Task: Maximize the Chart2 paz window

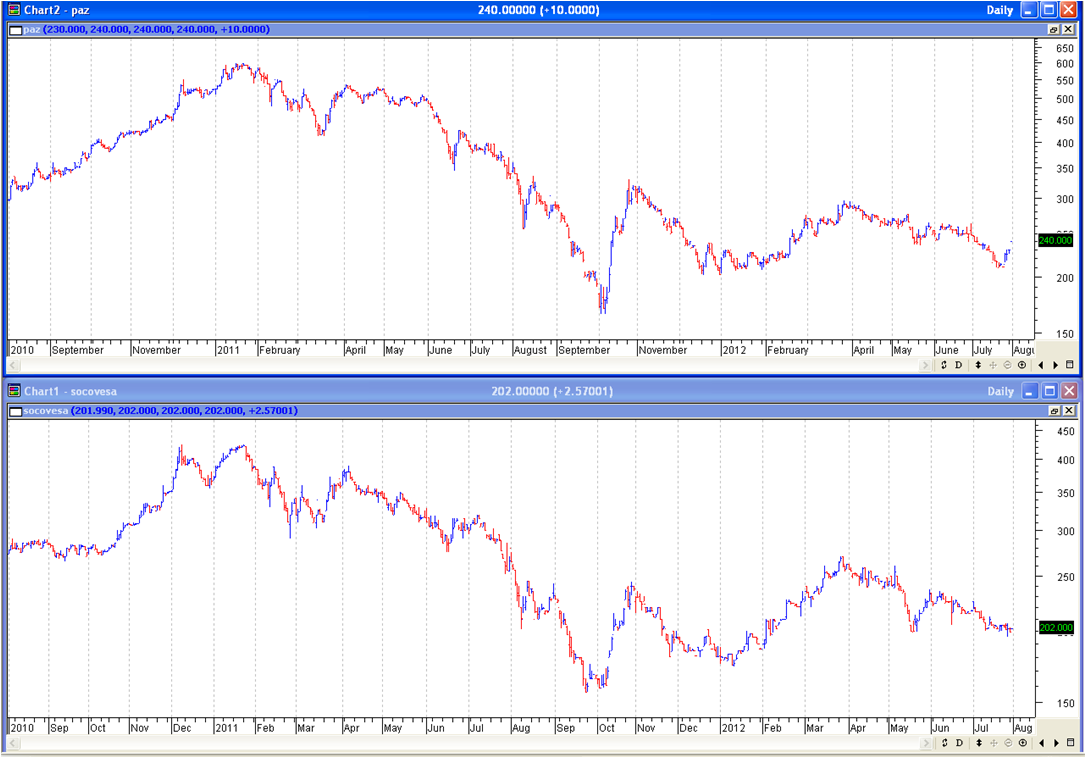Action: 1049,10
